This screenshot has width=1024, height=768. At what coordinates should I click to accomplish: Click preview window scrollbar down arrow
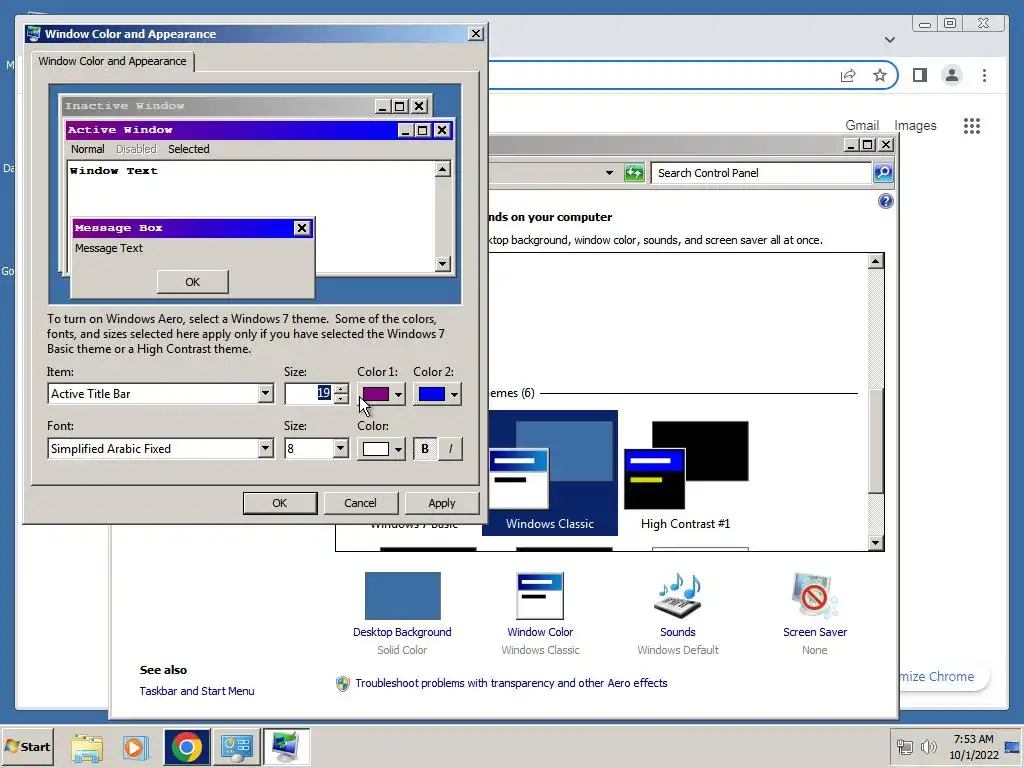443,264
